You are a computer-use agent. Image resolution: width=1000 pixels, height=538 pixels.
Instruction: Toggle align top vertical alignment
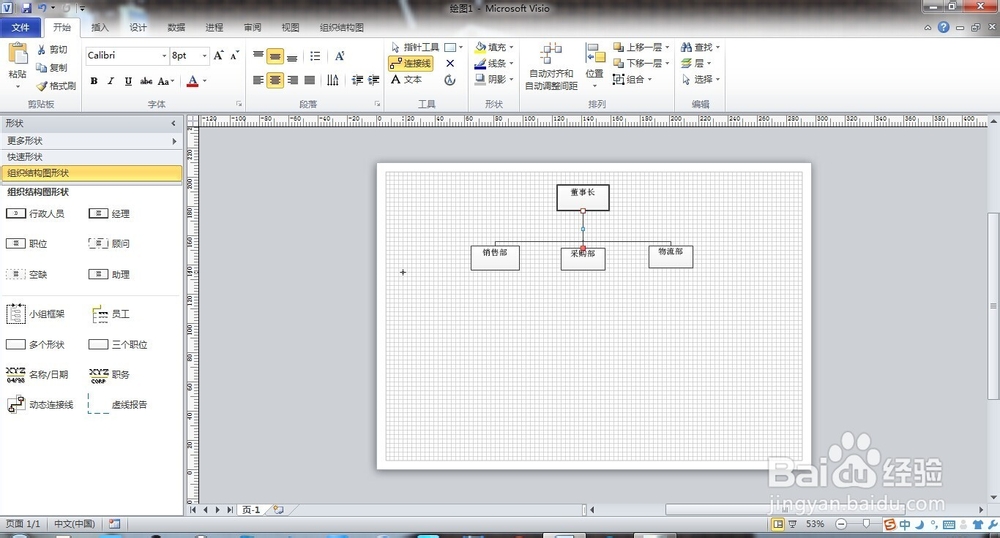[x=258, y=56]
